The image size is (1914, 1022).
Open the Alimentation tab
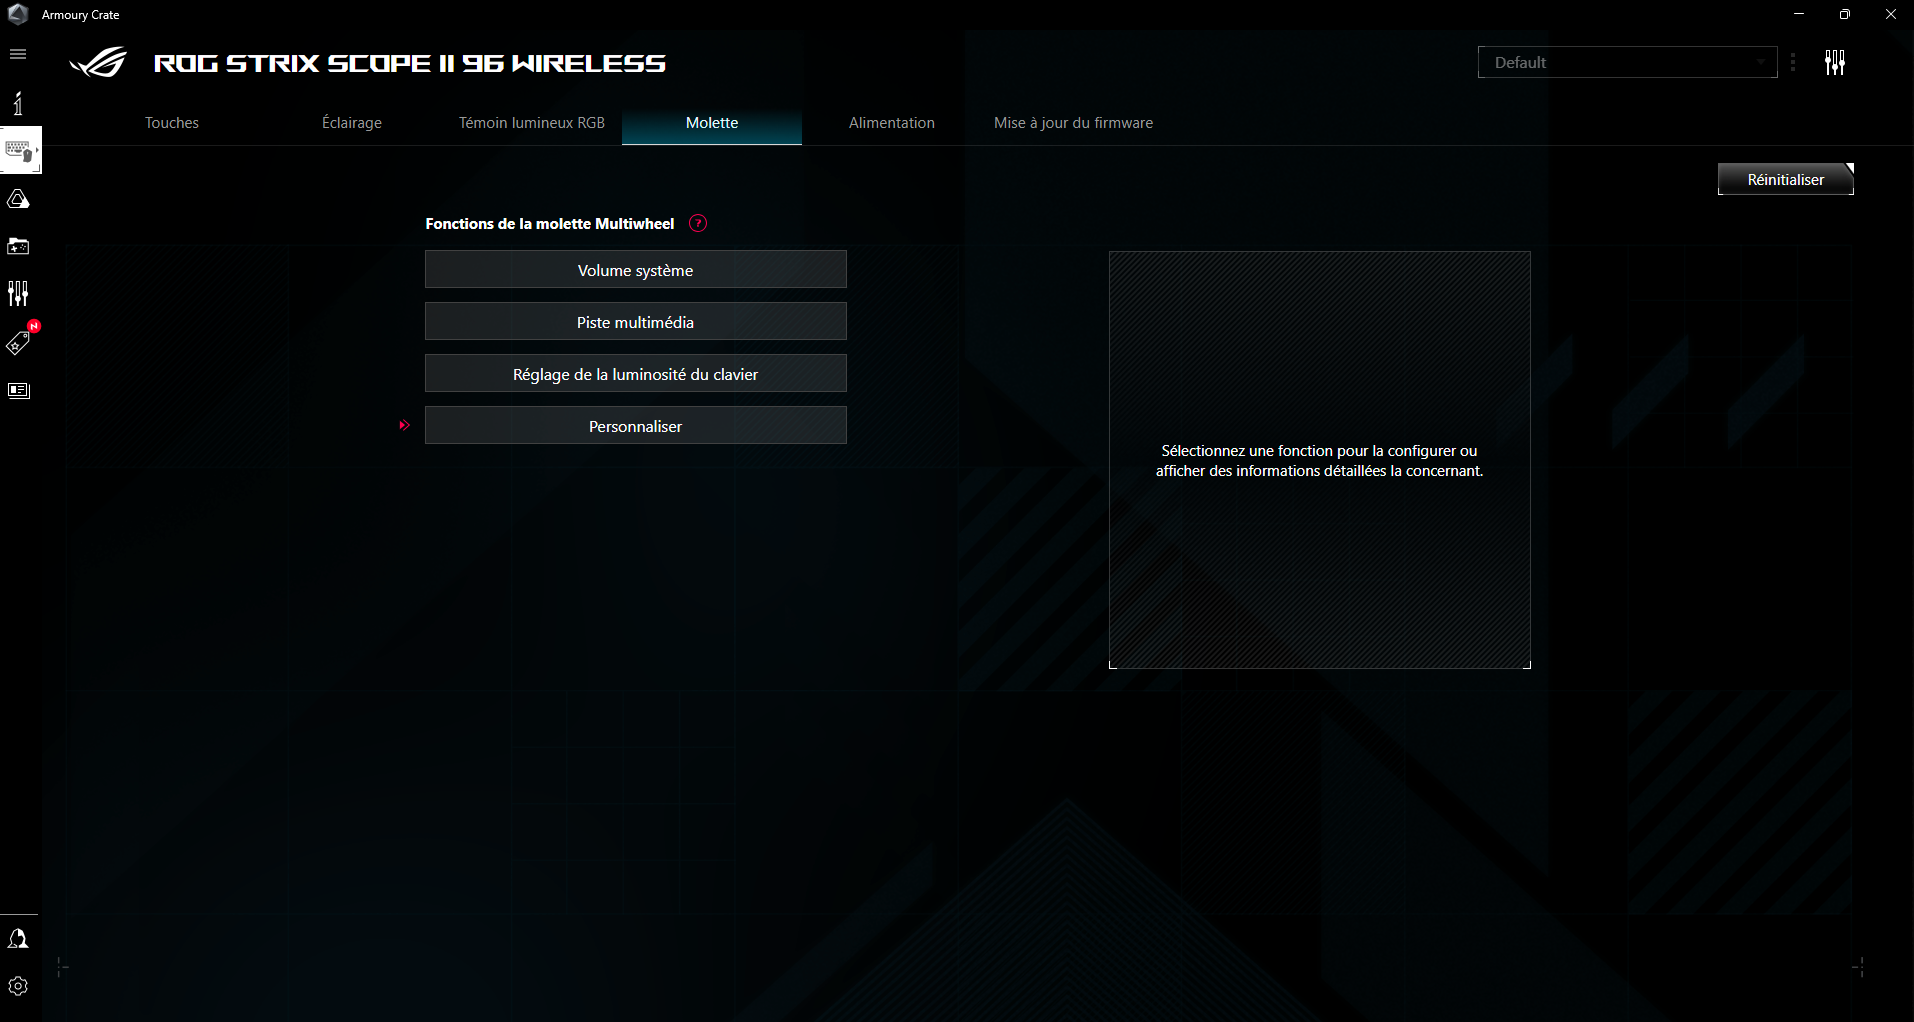pos(892,123)
